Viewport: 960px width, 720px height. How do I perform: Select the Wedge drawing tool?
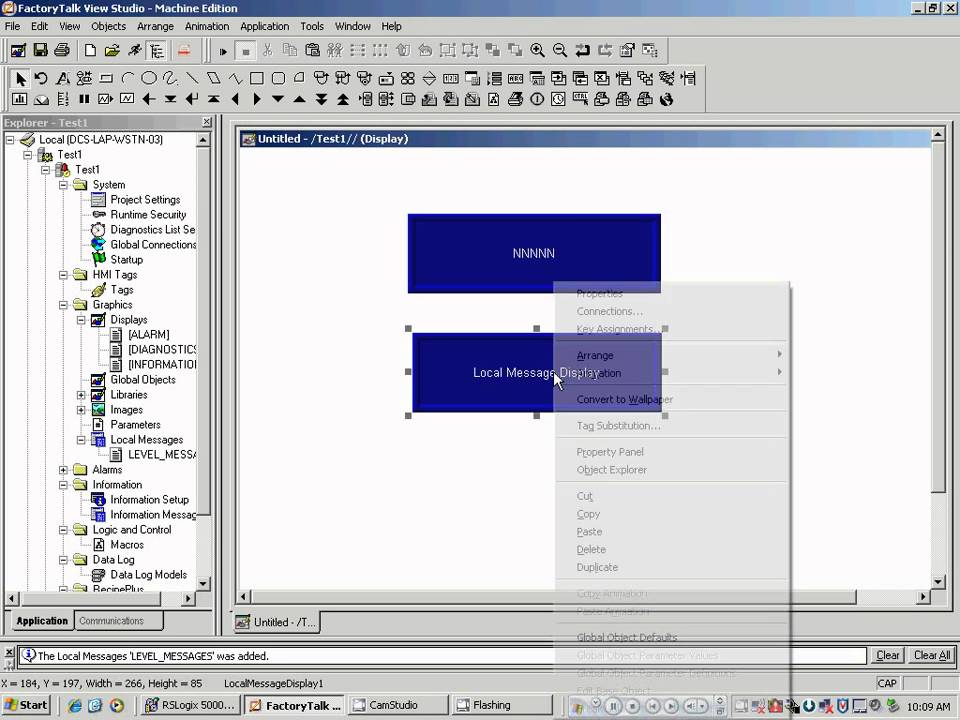pos(299,78)
